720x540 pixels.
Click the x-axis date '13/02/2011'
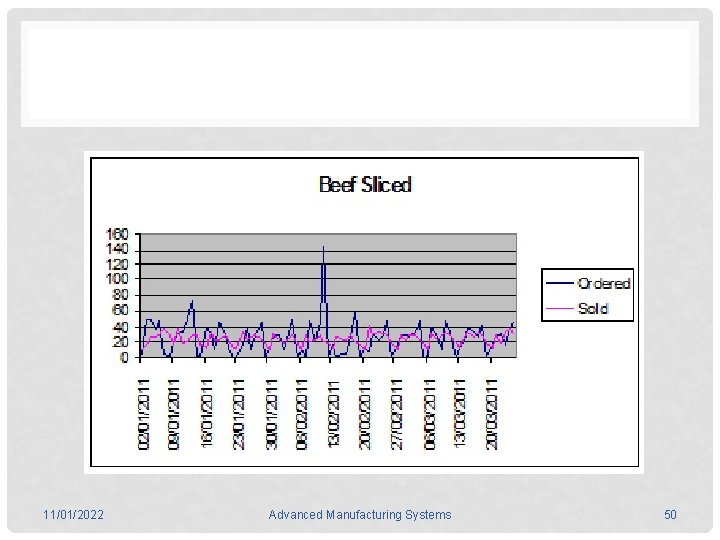point(334,414)
